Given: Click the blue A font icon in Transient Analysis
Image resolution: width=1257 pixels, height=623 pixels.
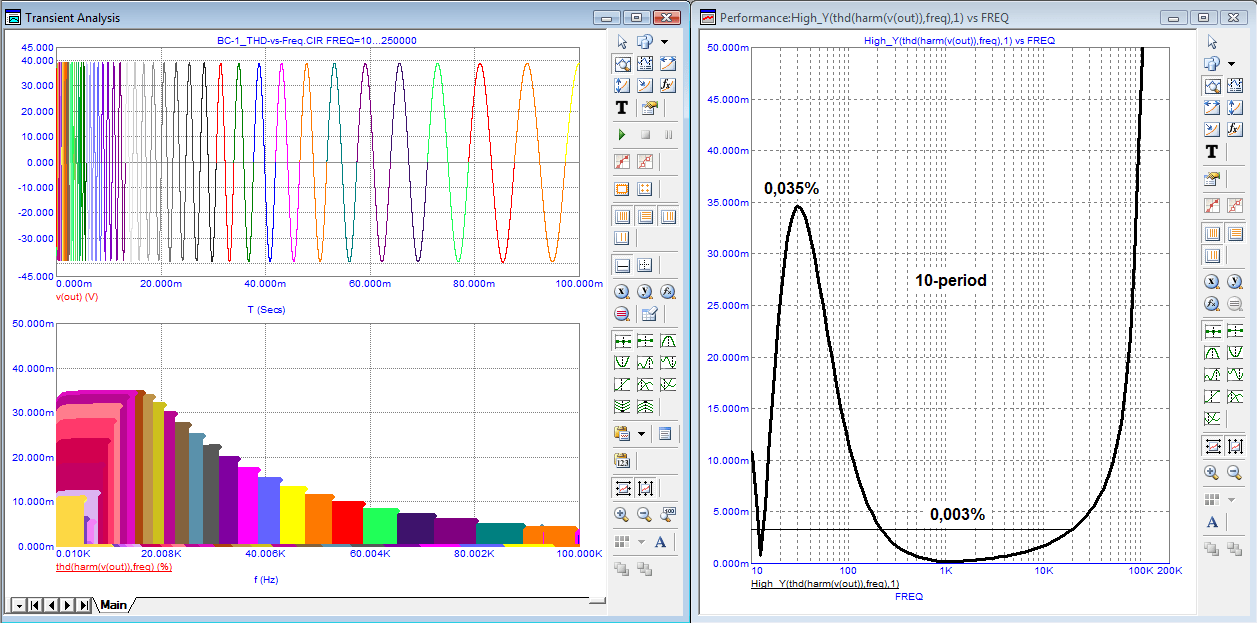Looking at the screenshot, I should pos(660,541).
